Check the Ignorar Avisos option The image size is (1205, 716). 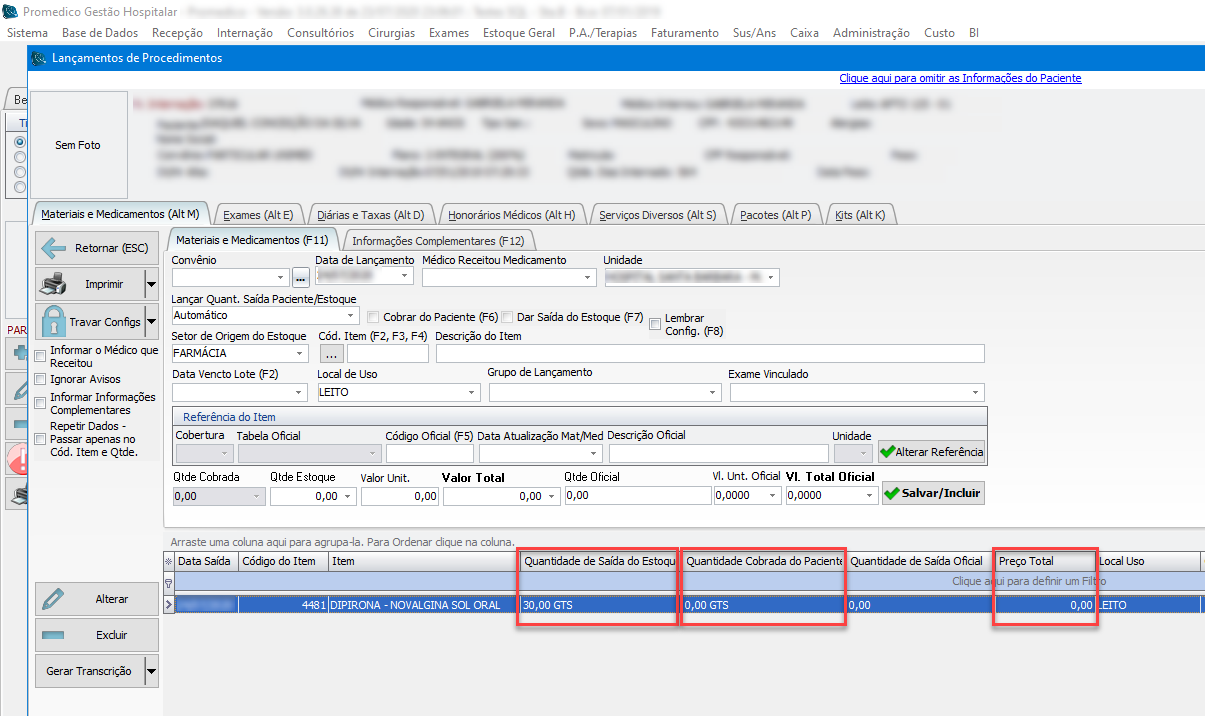tap(41, 379)
